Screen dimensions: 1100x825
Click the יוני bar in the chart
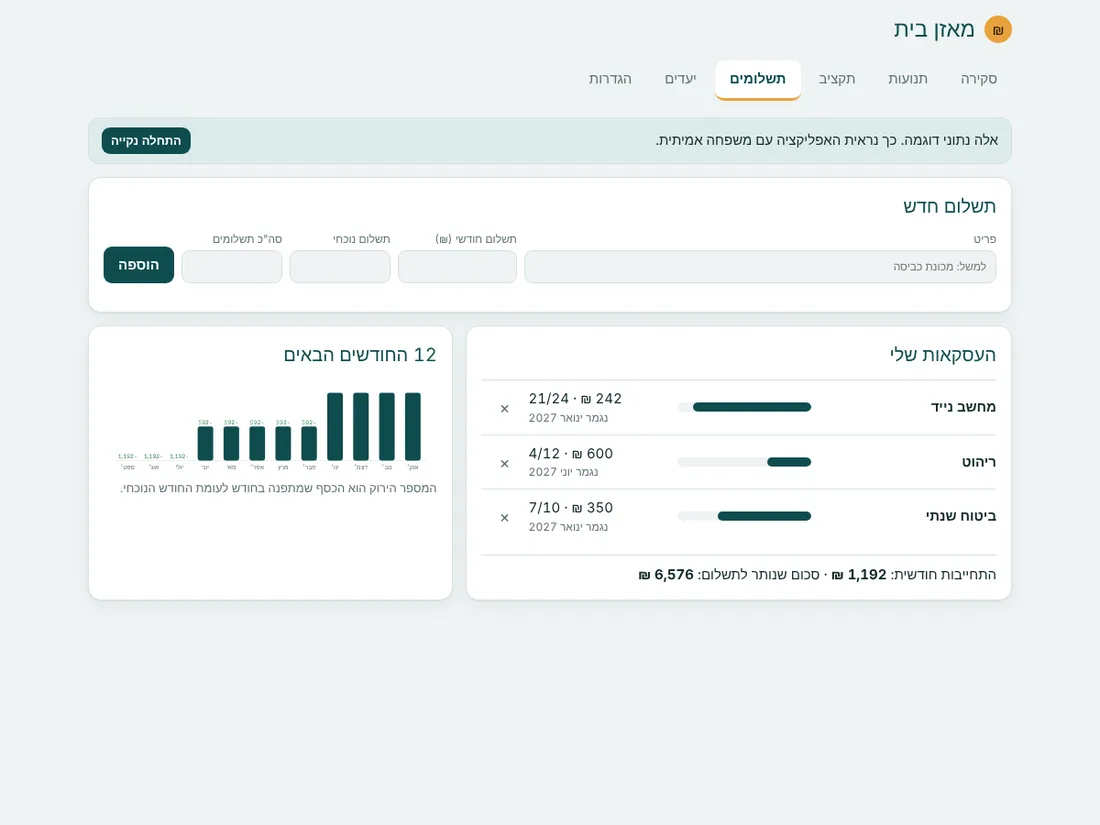click(206, 443)
